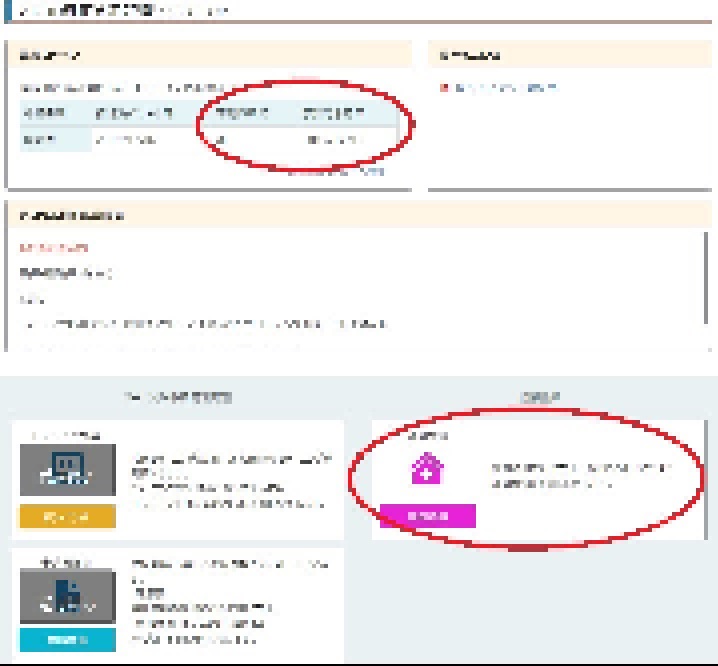Open the red link in the top-right panel
The image size is (718, 666).
[505, 87]
